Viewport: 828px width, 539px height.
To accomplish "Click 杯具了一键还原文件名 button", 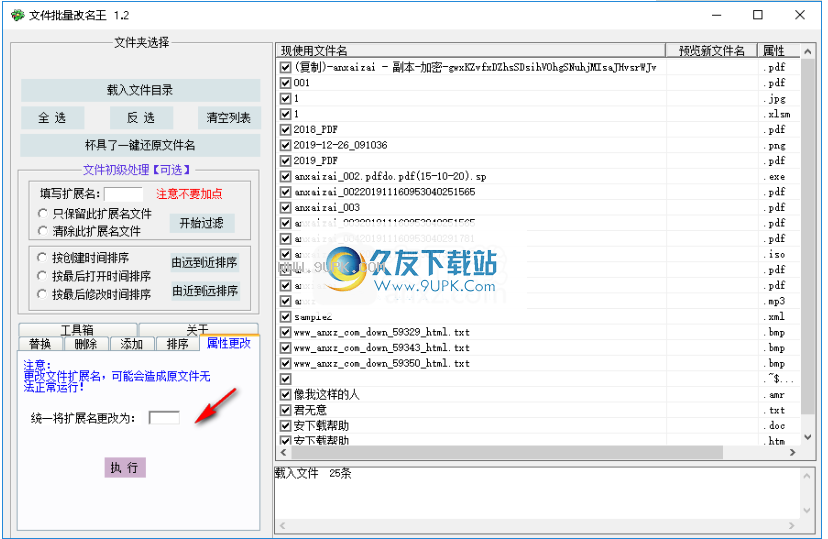I will point(140,145).
